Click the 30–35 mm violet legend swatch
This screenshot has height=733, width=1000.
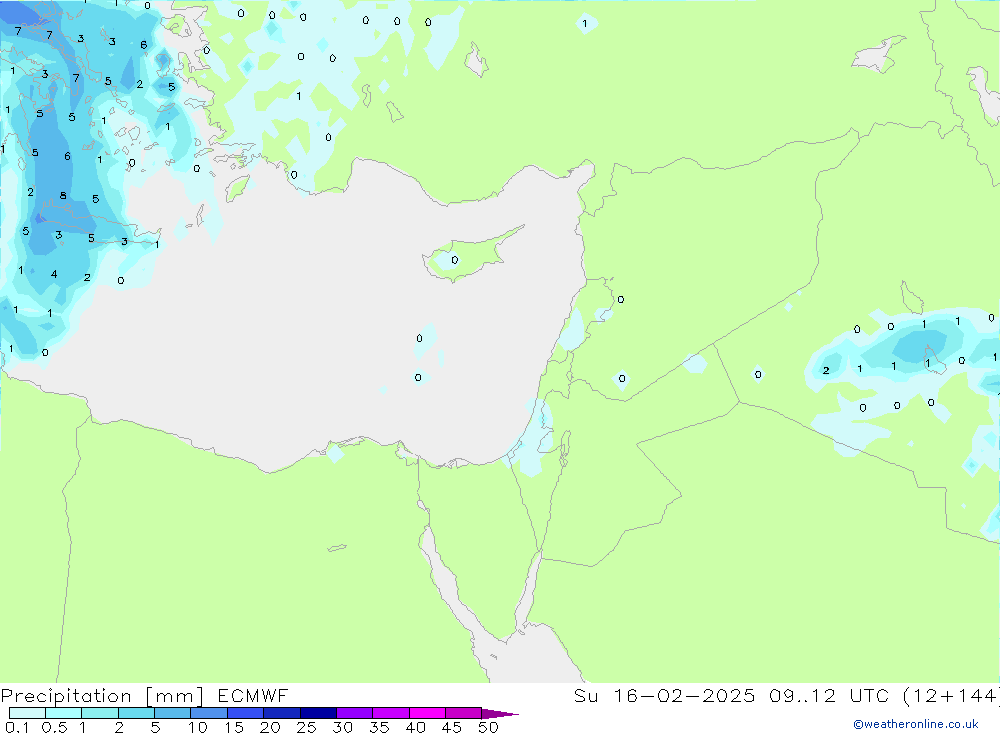point(354,713)
